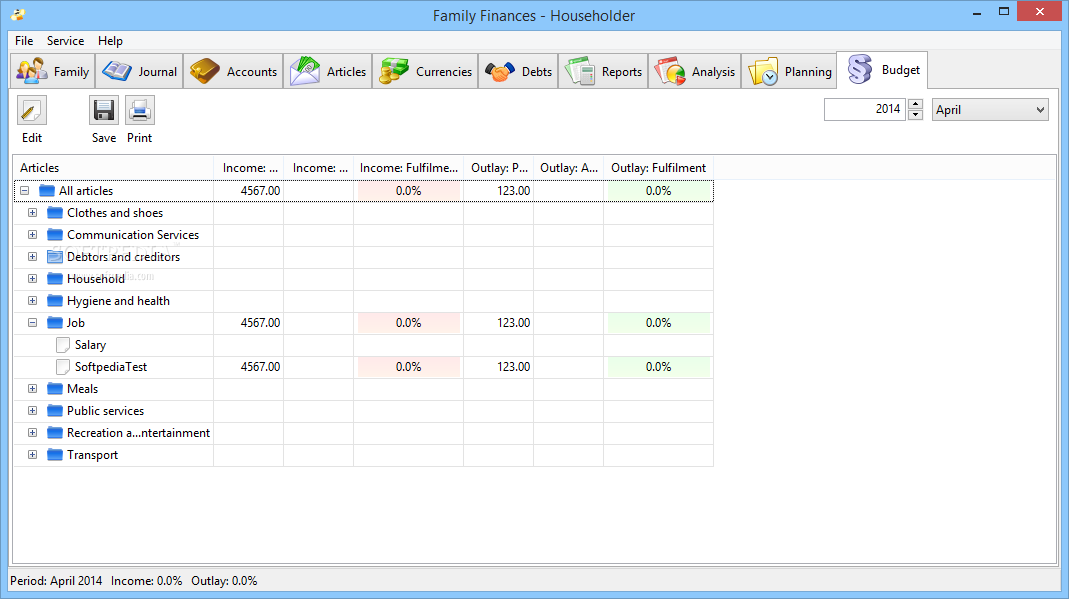Click the Outlay: Fulfilment column header

click(x=658, y=168)
